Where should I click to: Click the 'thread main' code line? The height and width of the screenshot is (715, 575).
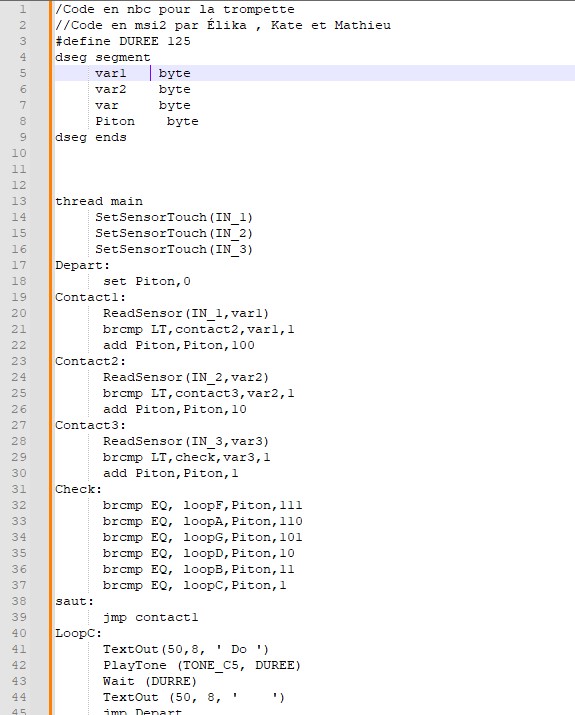99,201
